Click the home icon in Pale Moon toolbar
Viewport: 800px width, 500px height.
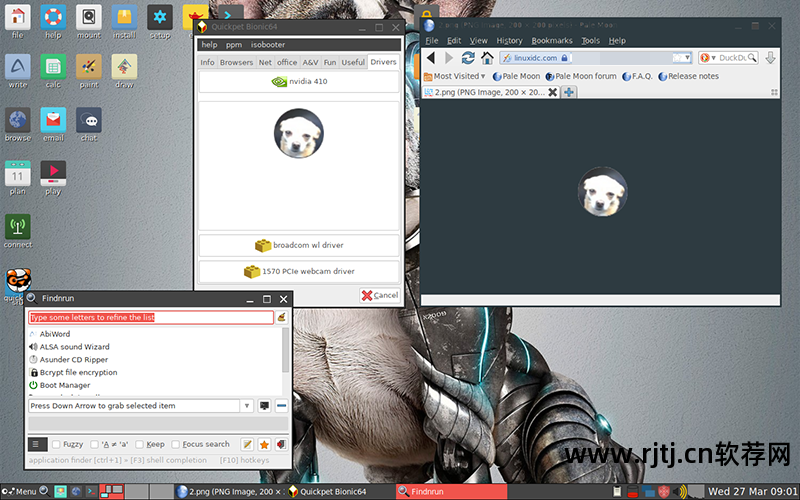(x=487, y=58)
